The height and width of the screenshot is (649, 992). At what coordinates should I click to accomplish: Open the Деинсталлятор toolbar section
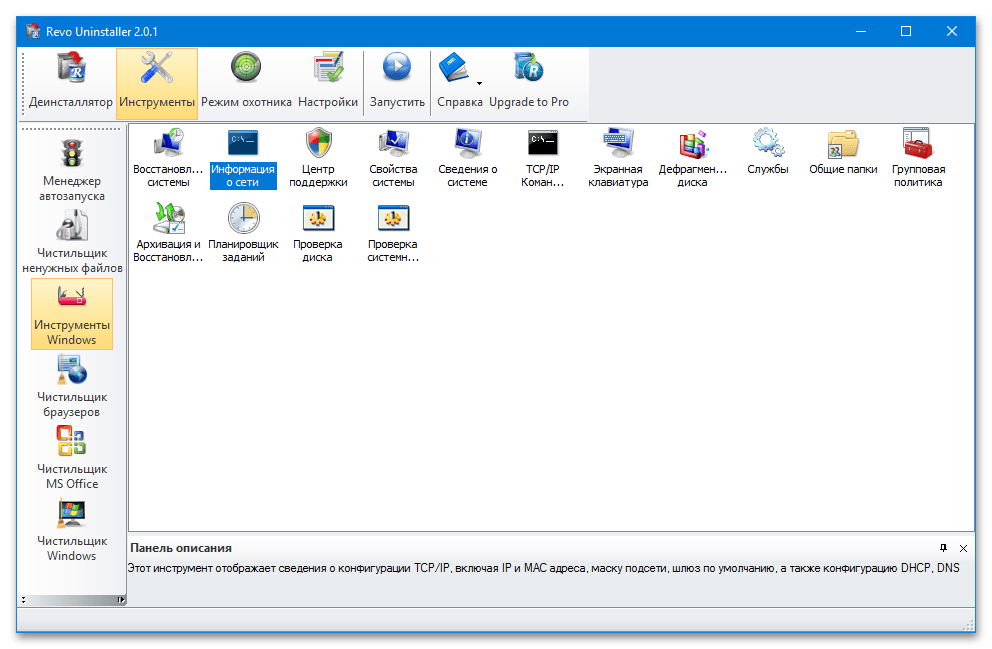coord(71,82)
